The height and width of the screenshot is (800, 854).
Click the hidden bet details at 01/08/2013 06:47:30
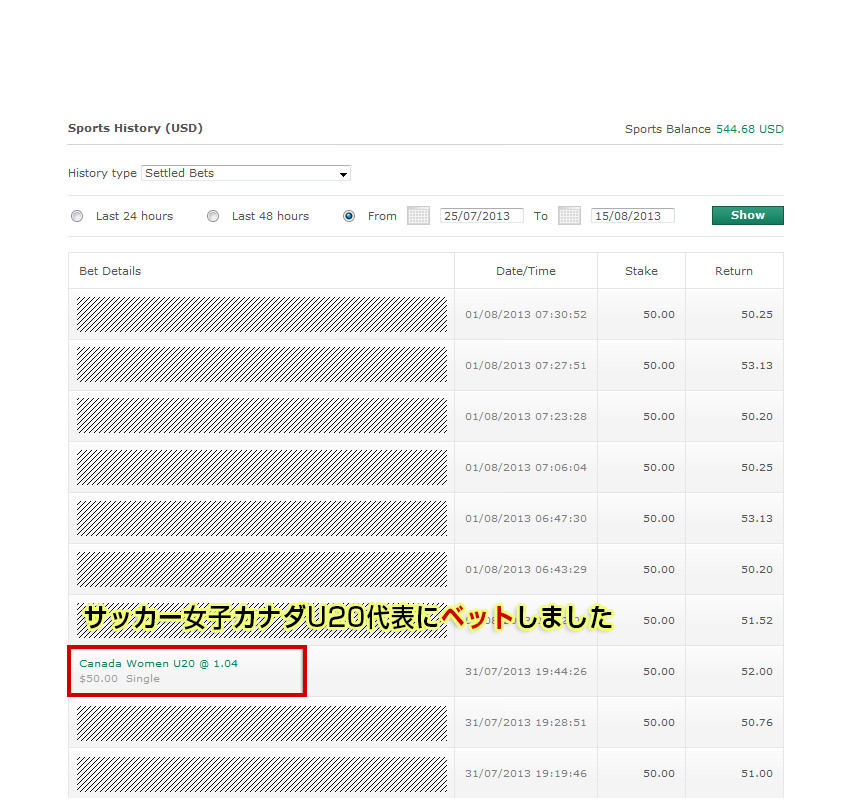[x=262, y=518]
